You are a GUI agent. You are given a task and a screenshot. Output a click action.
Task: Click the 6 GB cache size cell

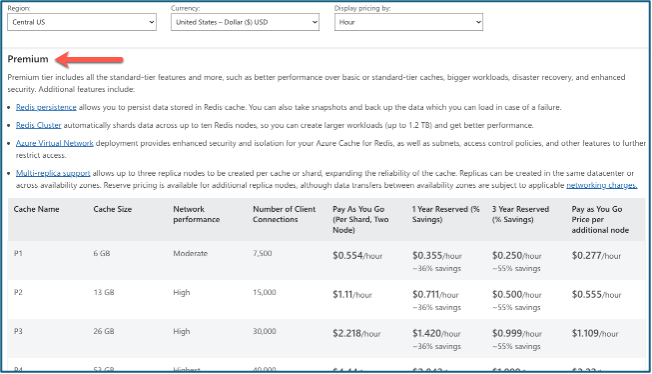(x=102, y=253)
